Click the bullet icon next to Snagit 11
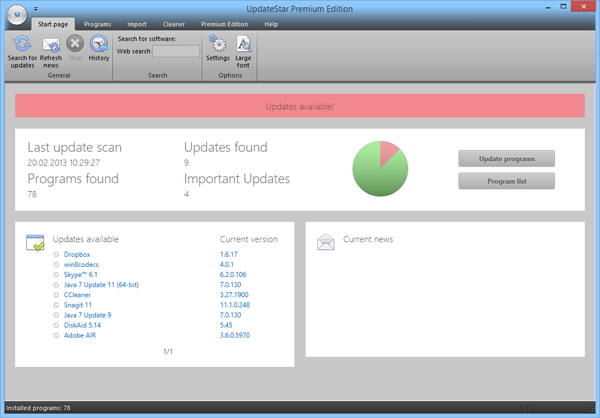 pos(56,305)
